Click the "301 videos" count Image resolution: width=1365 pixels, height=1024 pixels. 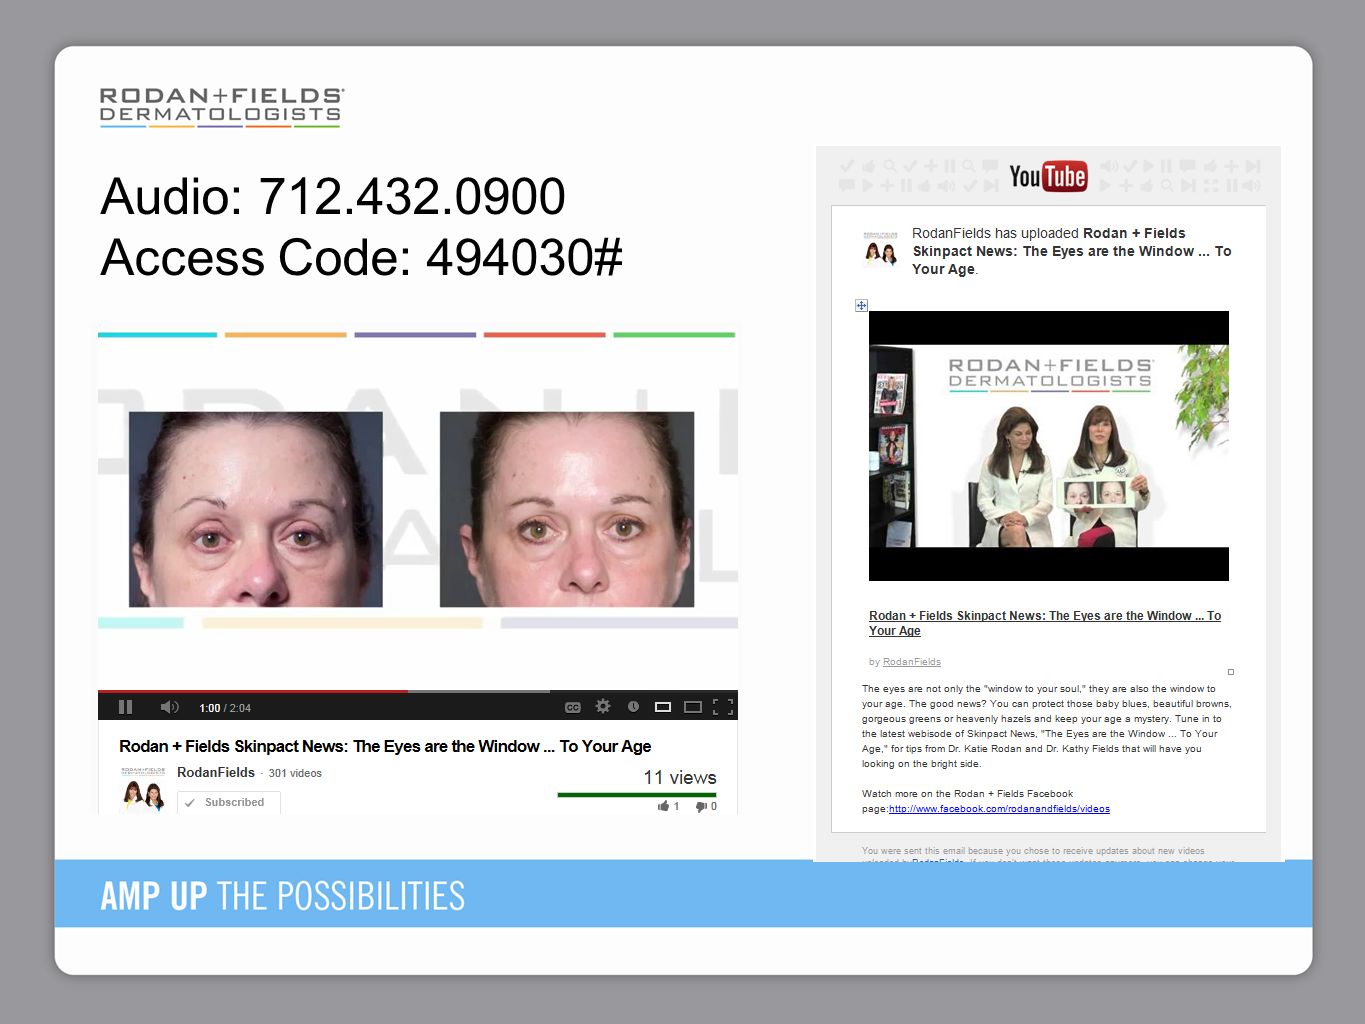(x=295, y=773)
